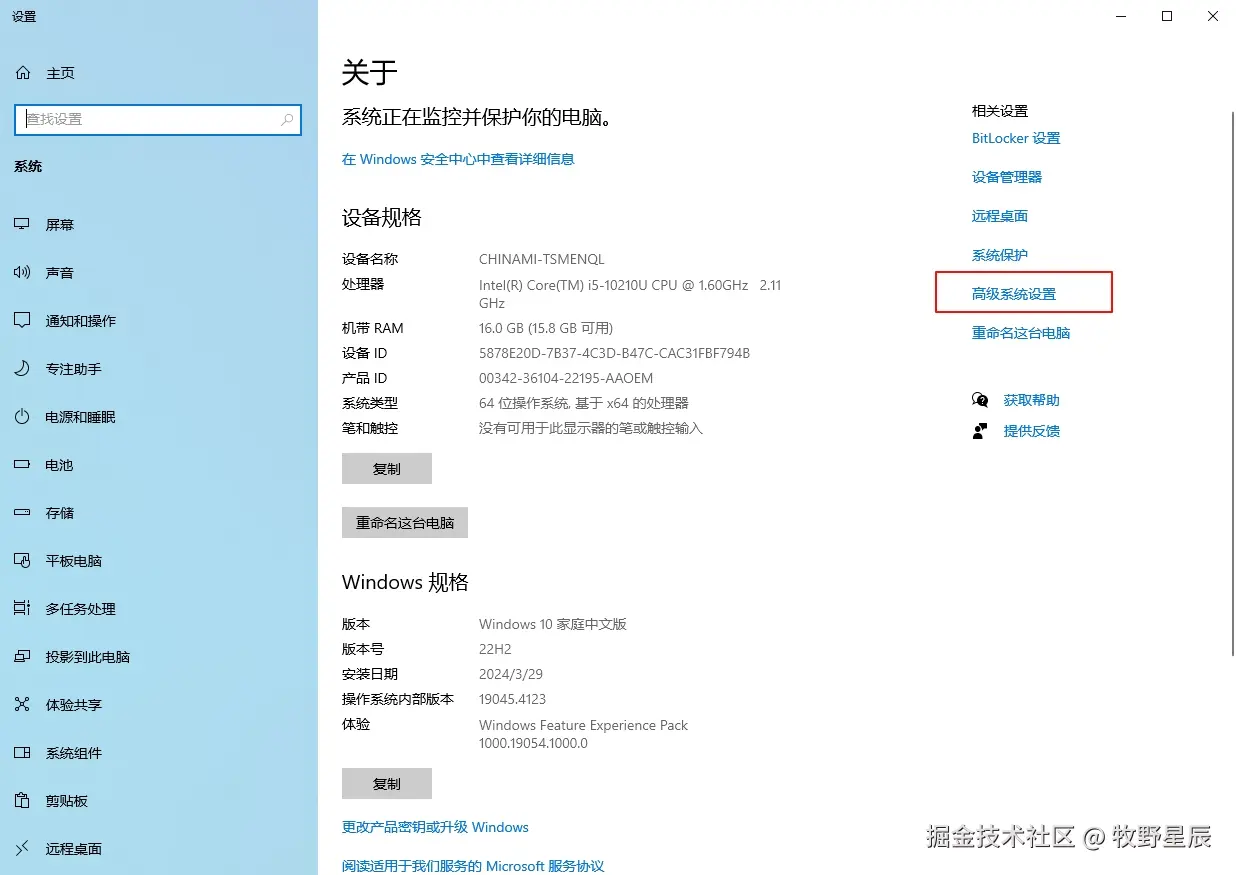Click the 16.0 GB RAM value

pos(546,328)
